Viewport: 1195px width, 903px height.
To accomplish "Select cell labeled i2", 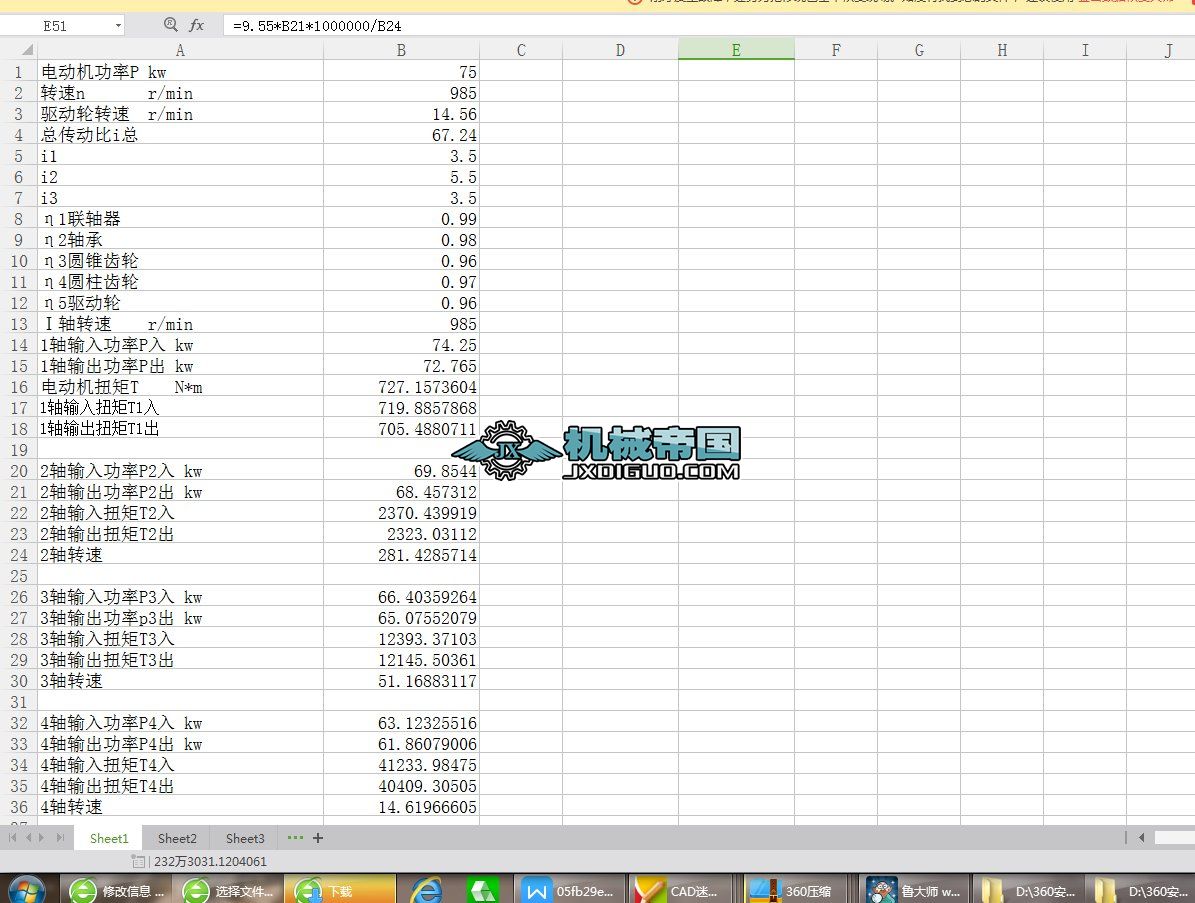I will coord(181,177).
